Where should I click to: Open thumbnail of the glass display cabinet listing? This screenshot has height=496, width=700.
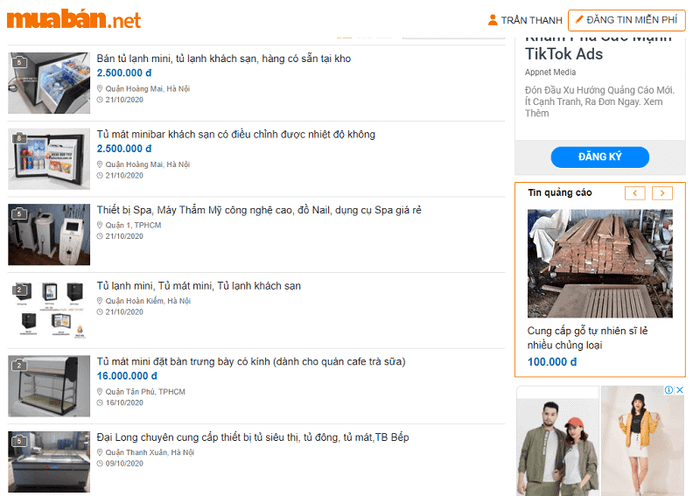(x=49, y=386)
